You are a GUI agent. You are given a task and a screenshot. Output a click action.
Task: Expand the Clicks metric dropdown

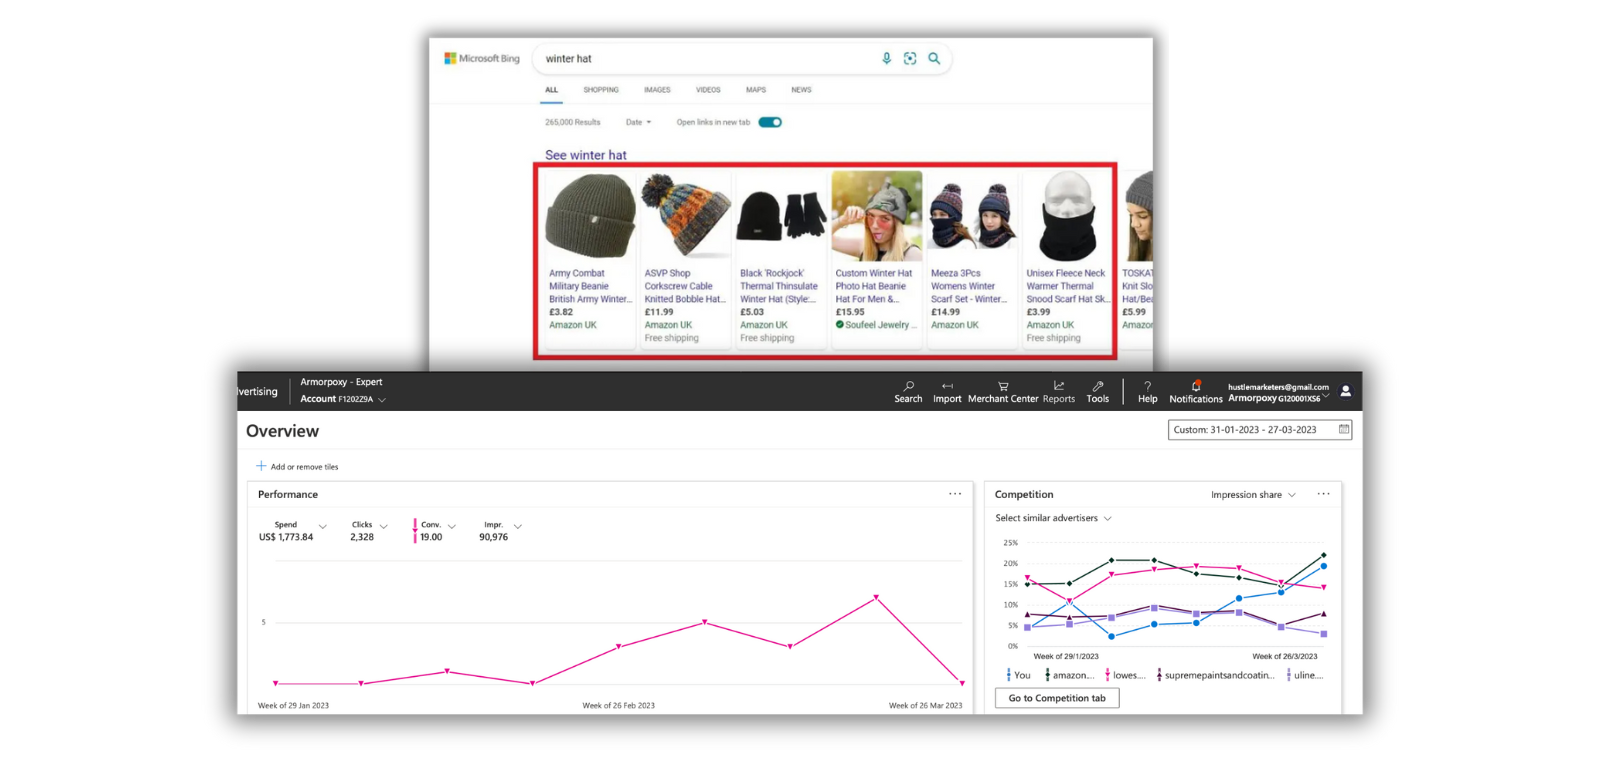383,526
